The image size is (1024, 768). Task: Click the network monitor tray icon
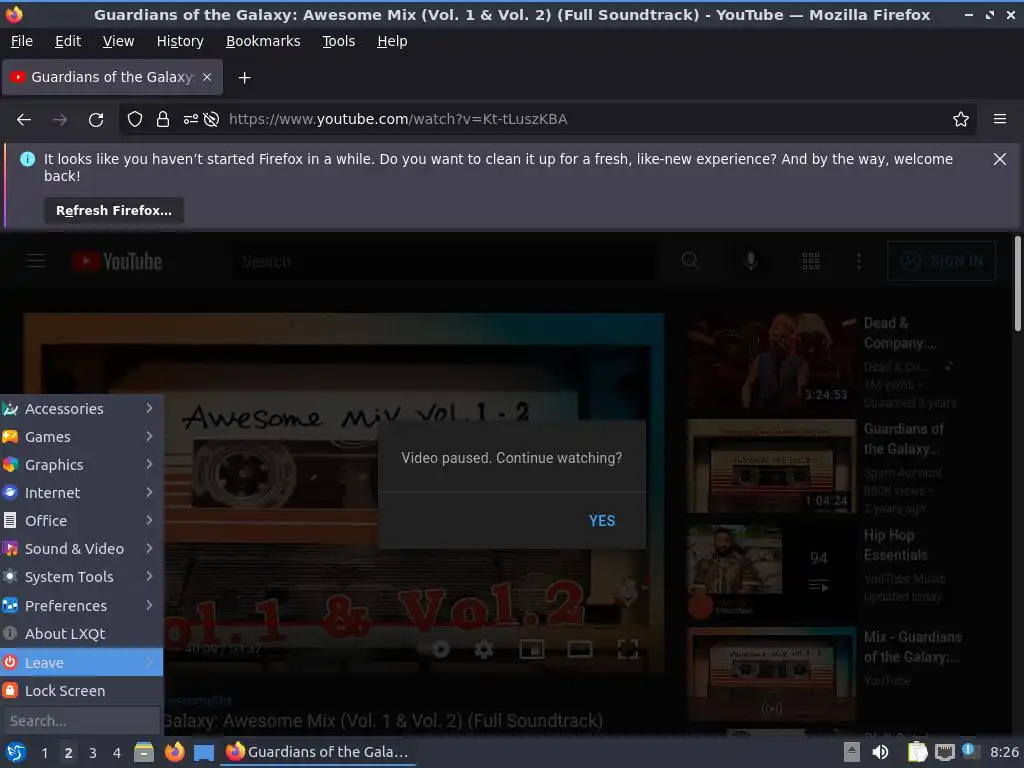945,752
